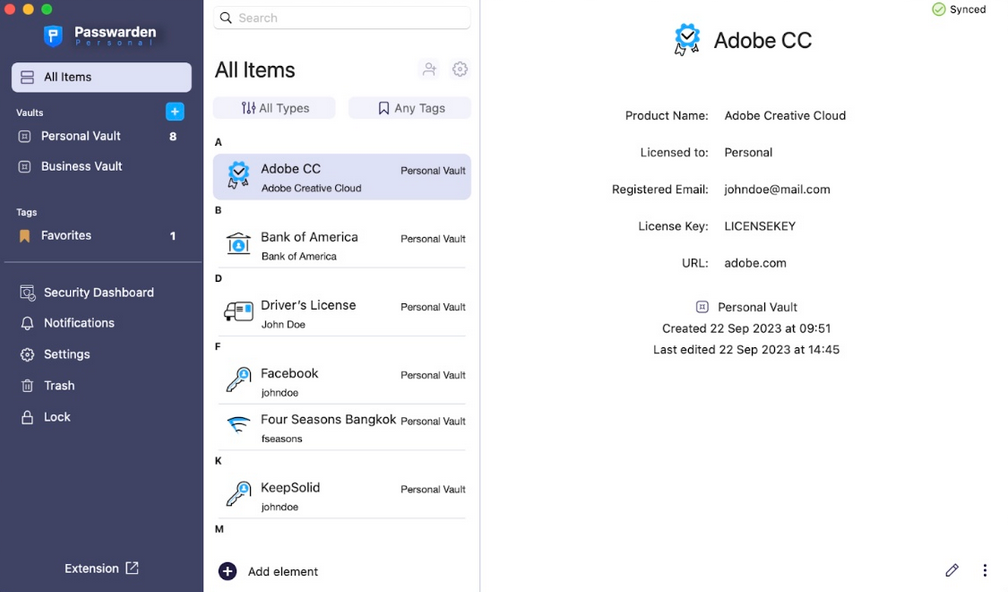Add a new vault with plus button
The image size is (1008, 592).
point(175,111)
